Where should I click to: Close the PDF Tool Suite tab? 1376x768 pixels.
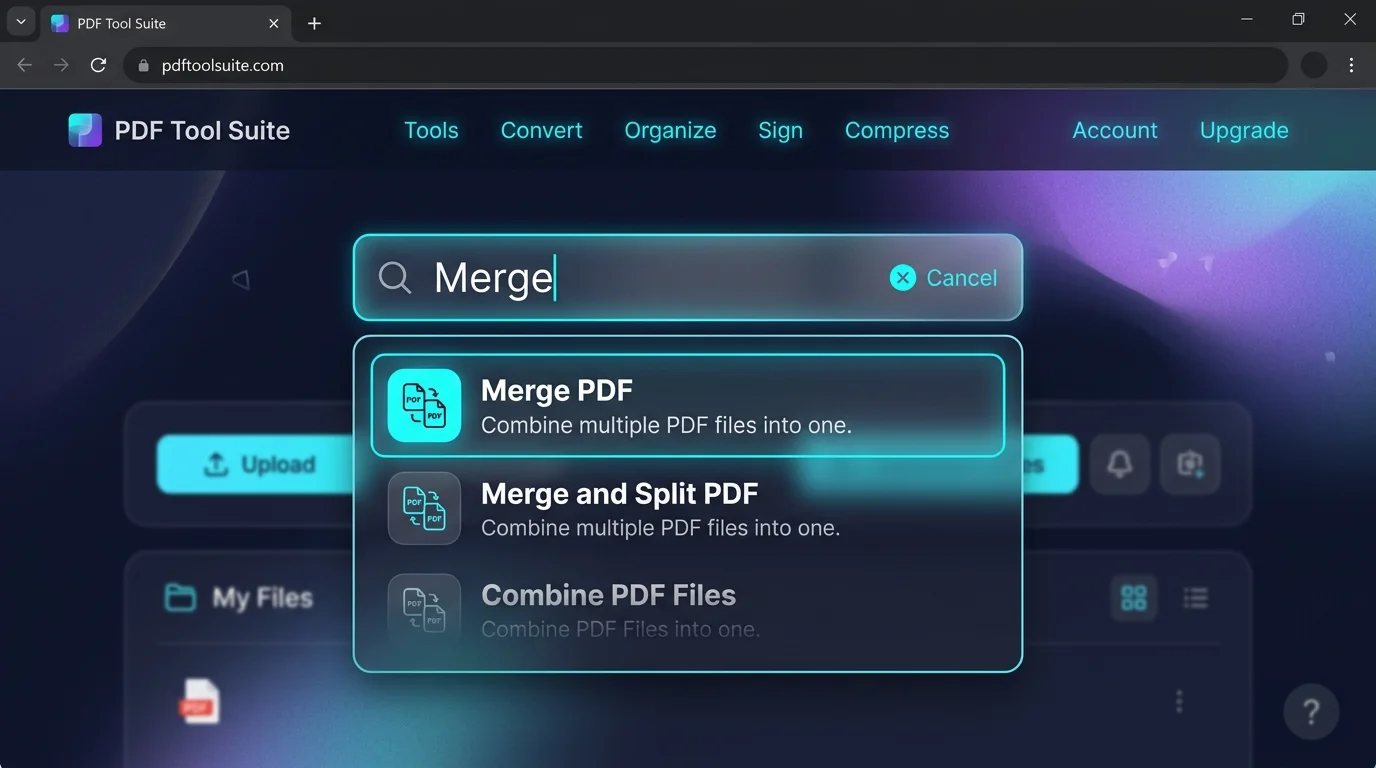point(273,23)
